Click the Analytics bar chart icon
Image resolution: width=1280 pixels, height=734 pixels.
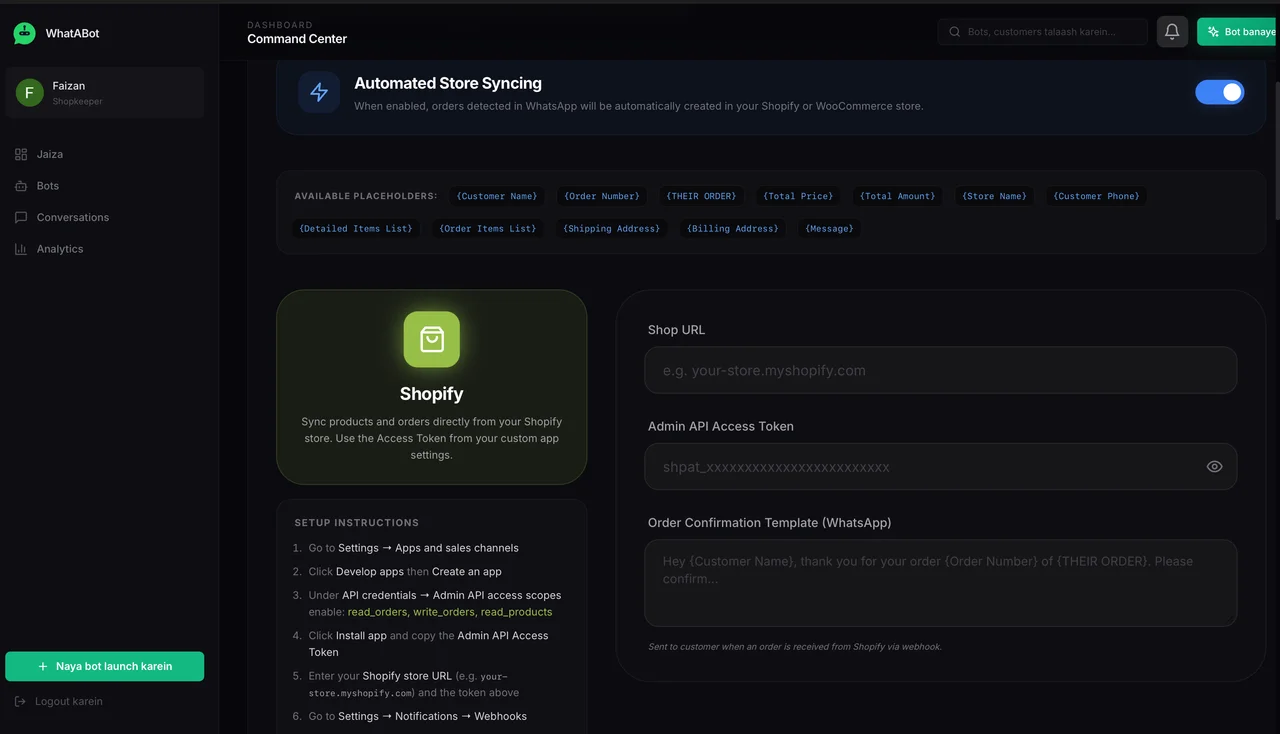(x=21, y=249)
